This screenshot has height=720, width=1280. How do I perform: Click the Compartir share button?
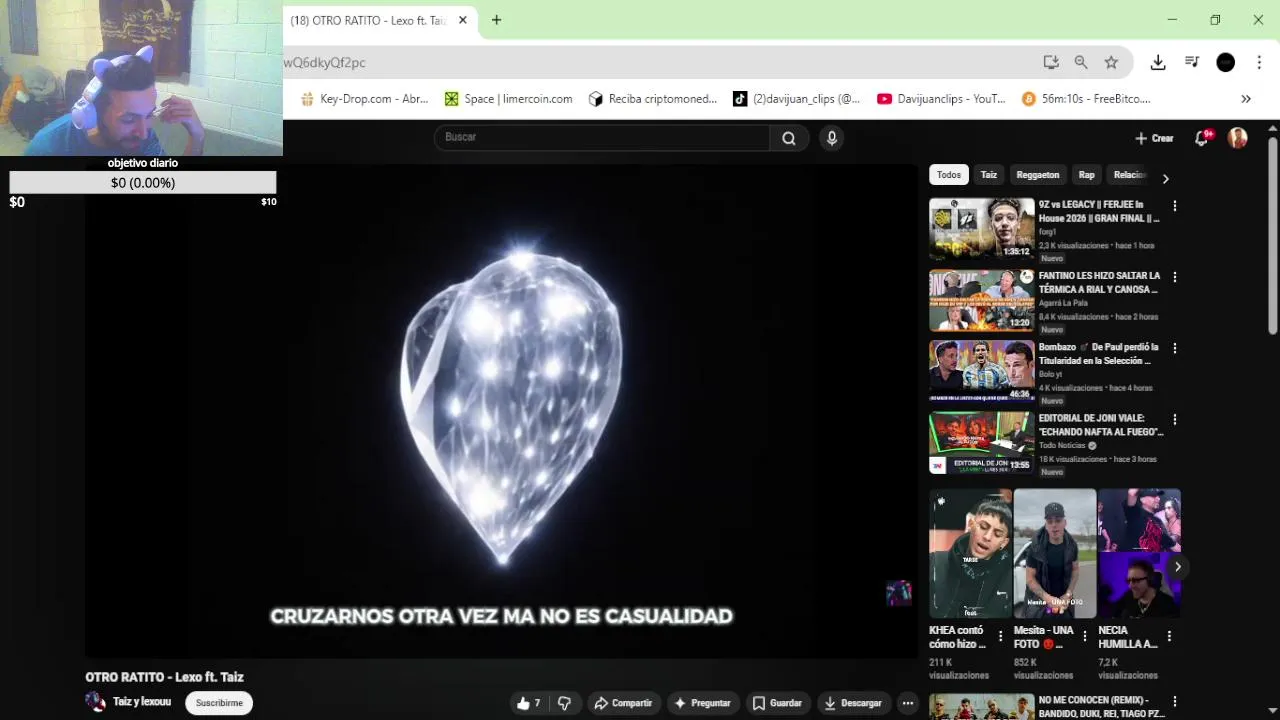click(623, 703)
